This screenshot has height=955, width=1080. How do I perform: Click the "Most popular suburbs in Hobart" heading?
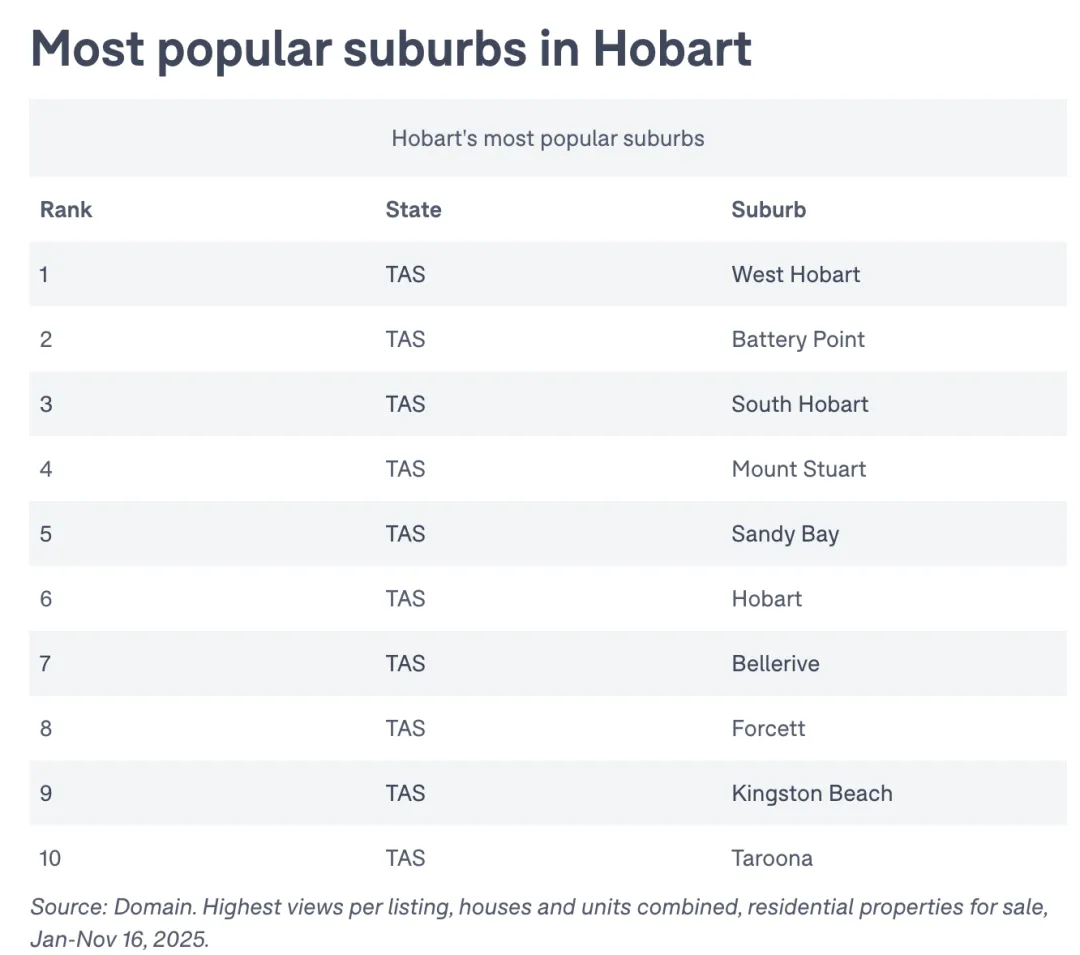(x=391, y=48)
